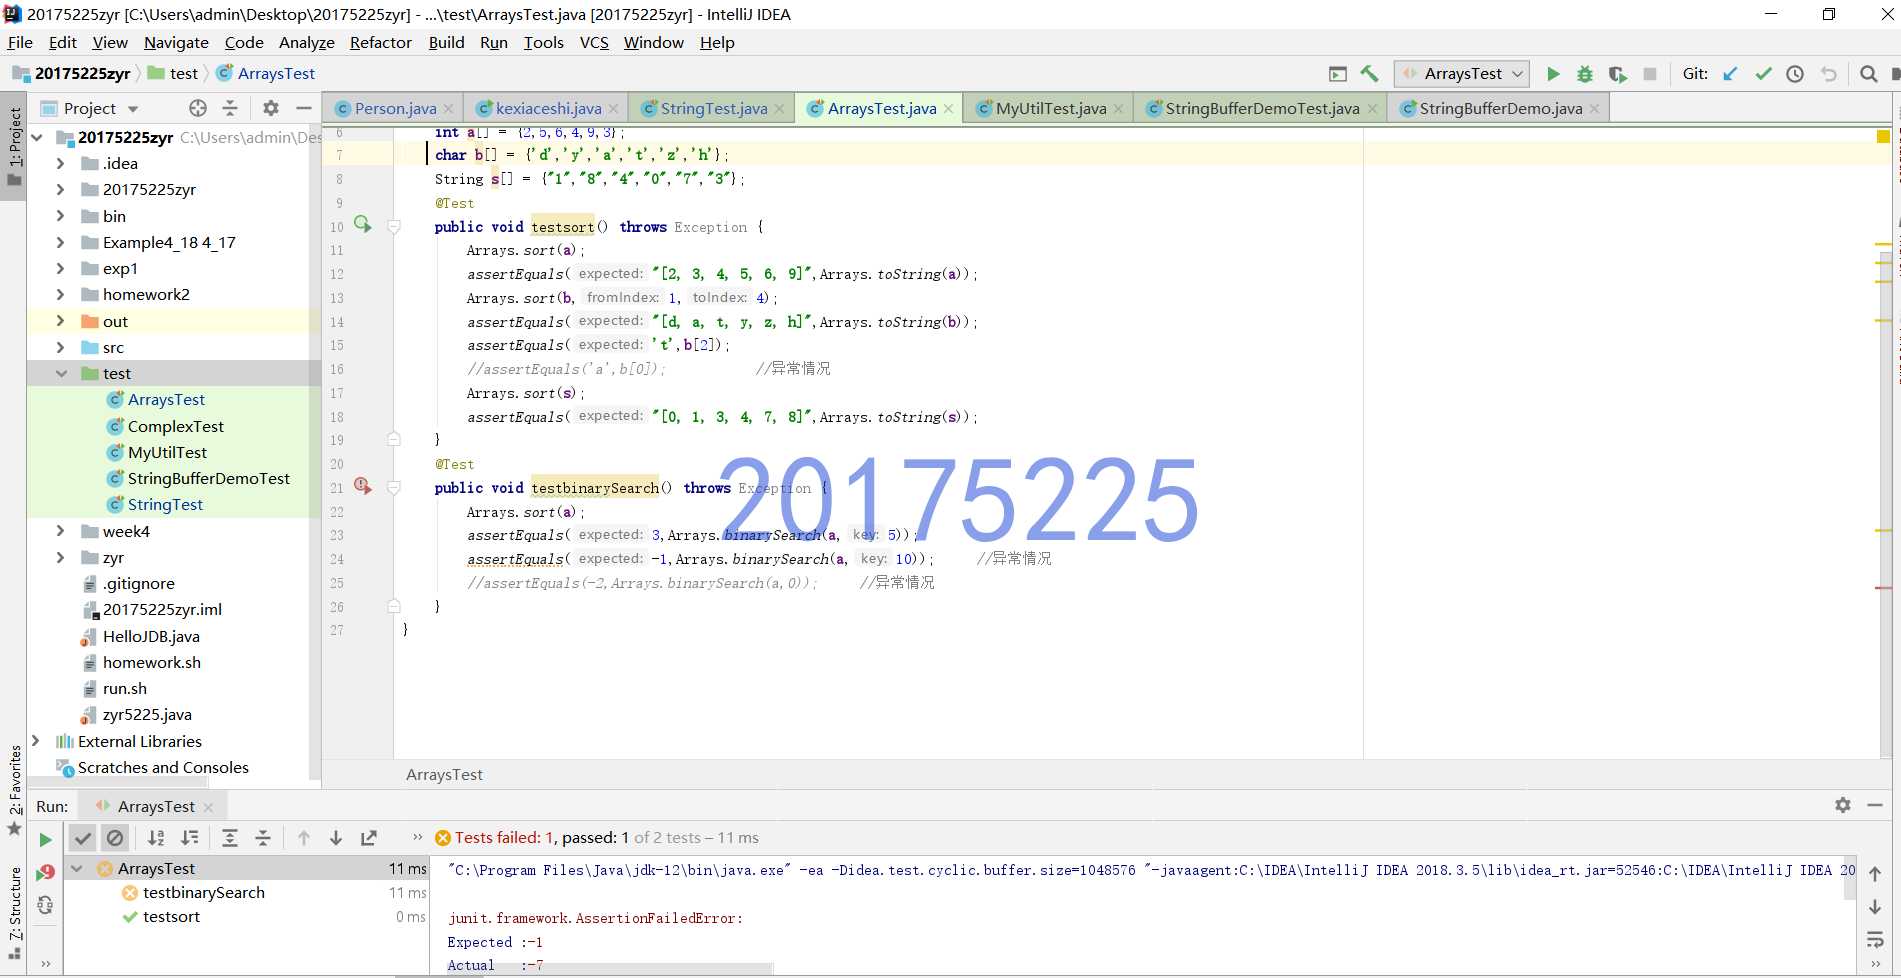Expand the src folder

pos(61,348)
